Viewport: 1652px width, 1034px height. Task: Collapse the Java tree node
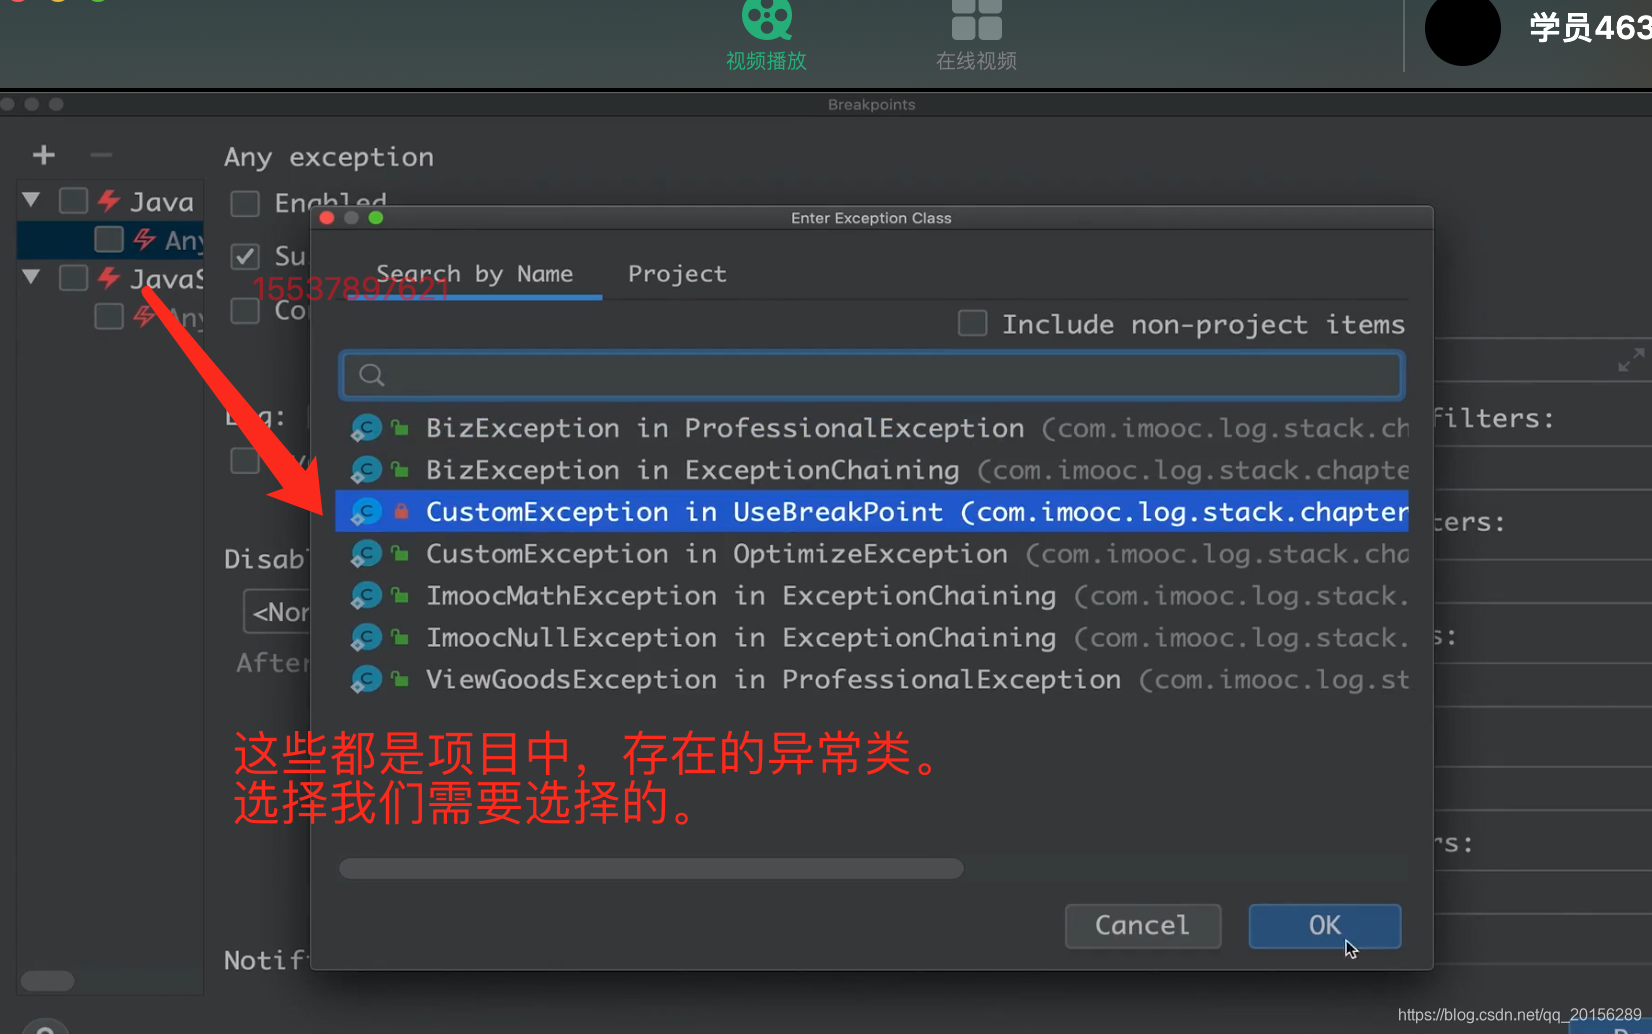pyautogui.click(x=31, y=200)
